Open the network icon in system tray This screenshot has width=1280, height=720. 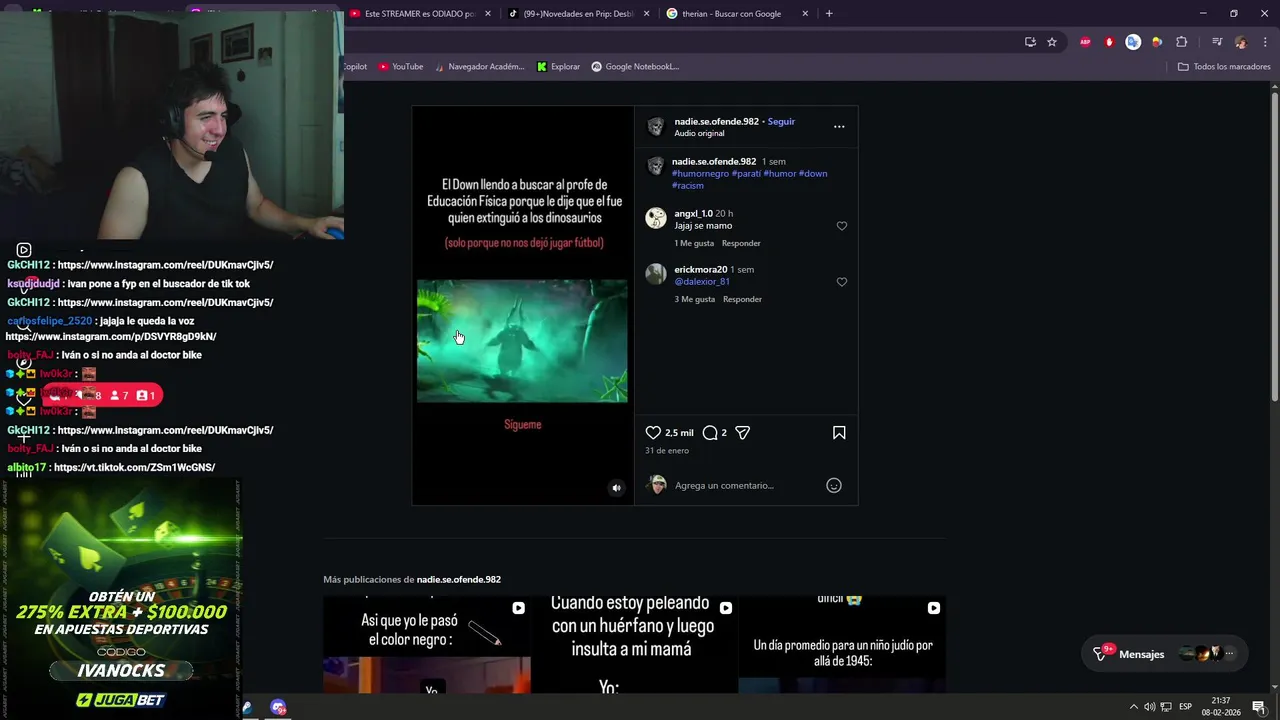[x=1166, y=707]
